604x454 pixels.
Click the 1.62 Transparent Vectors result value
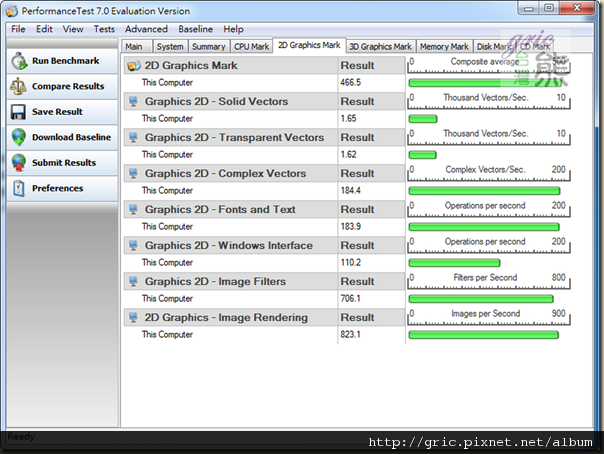pyautogui.click(x=348, y=154)
